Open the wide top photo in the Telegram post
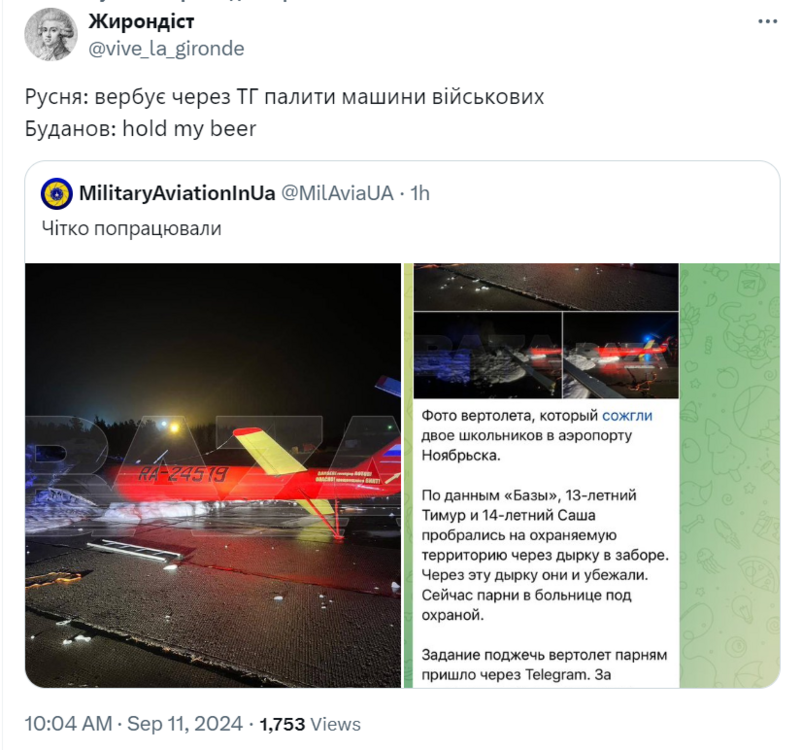 coord(545,287)
